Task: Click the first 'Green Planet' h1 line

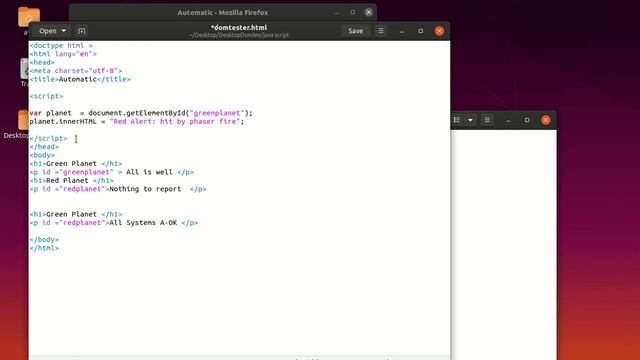Action: [x=76, y=164]
